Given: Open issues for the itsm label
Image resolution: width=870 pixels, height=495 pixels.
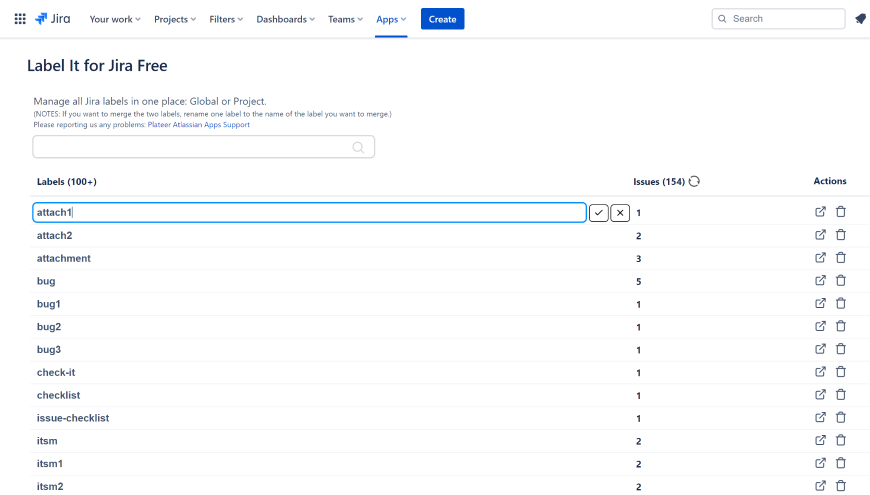Looking at the screenshot, I should (x=820, y=441).
